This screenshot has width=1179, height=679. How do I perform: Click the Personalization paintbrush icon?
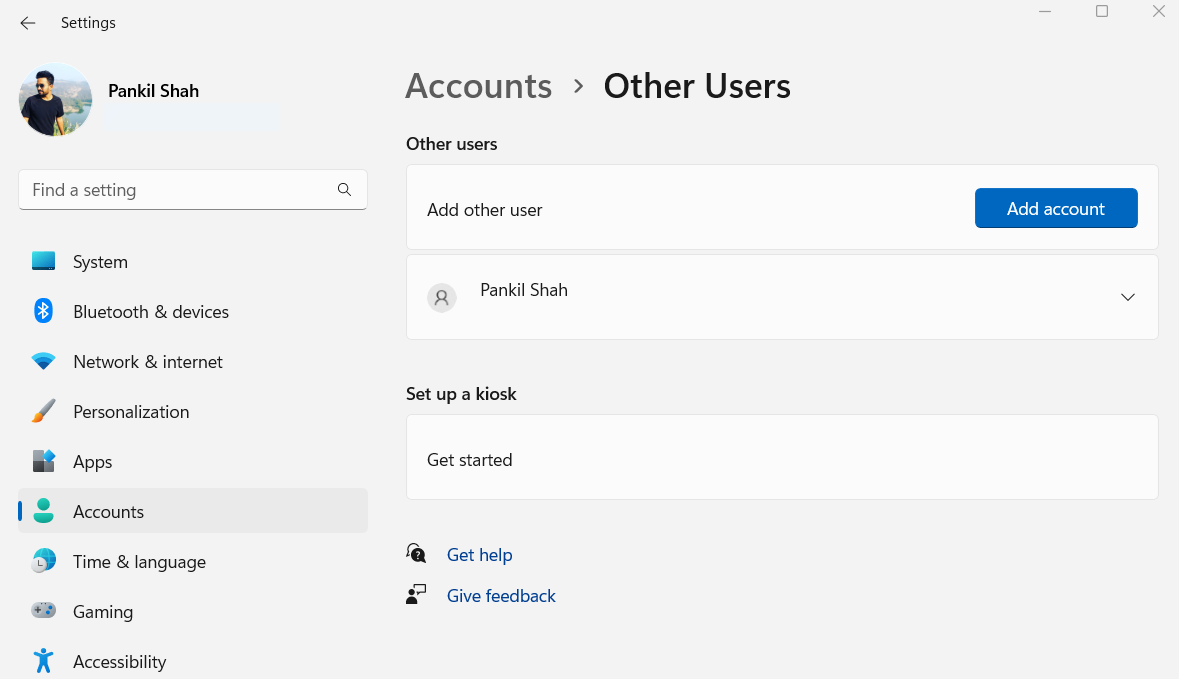point(44,411)
